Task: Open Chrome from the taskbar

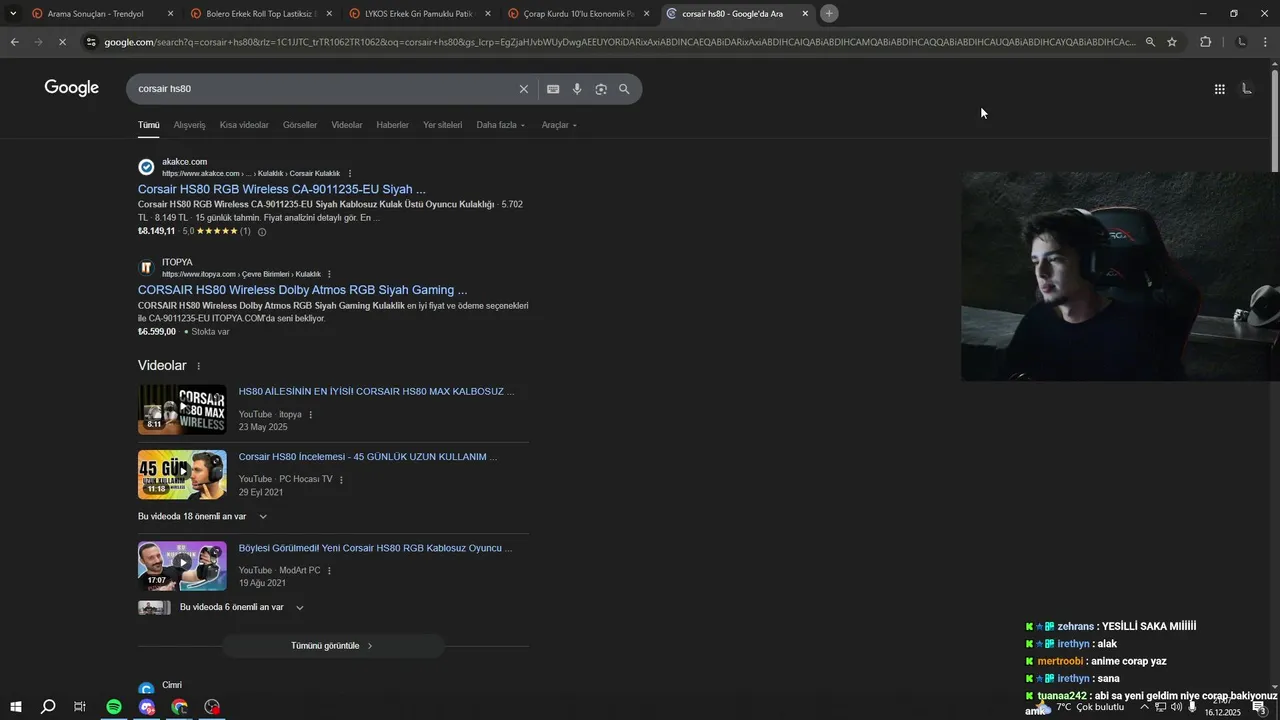Action: (x=179, y=707)
